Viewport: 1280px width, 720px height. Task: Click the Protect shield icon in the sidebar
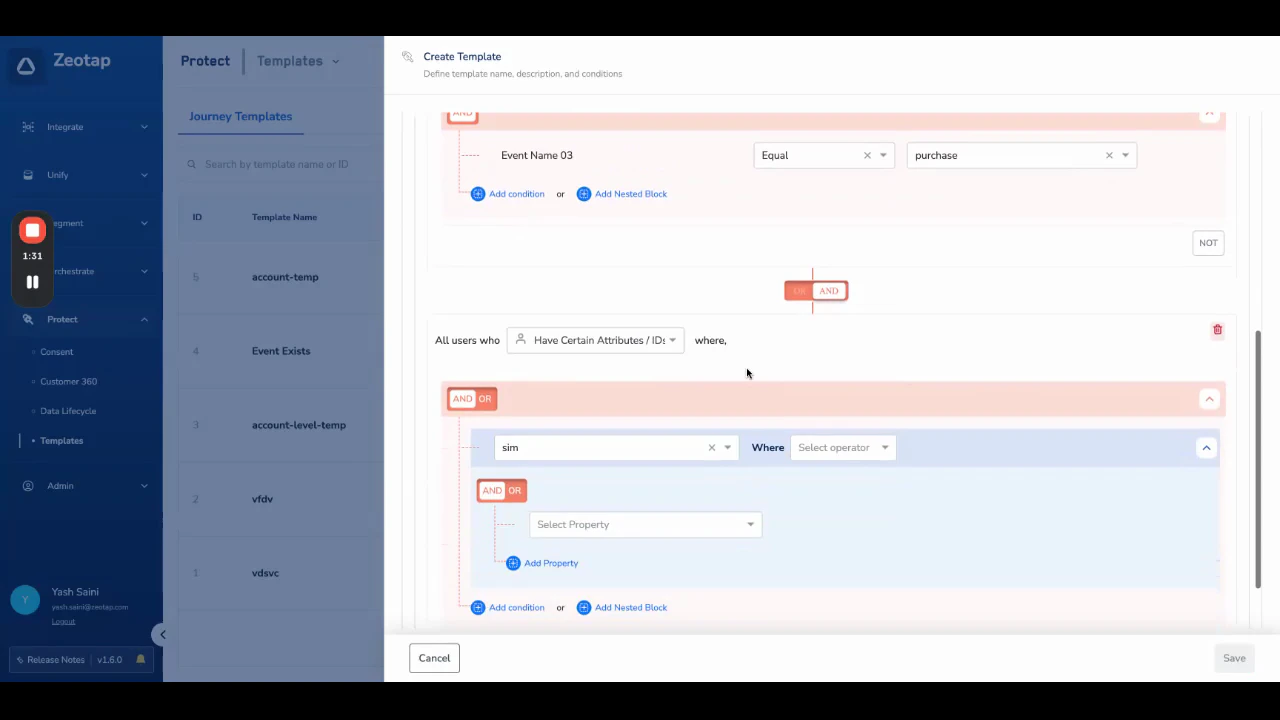coord(27,318)
